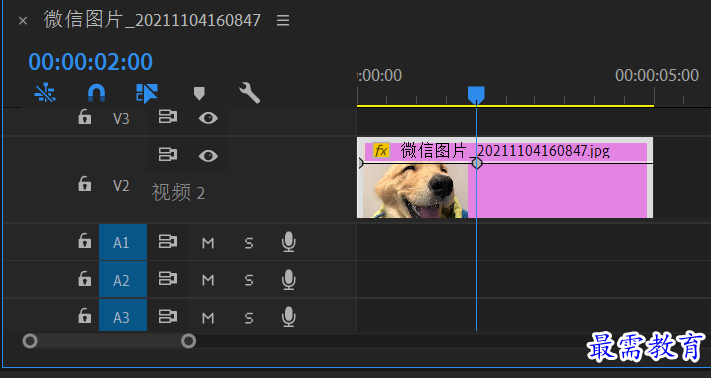Image resolution: width=711 pixels, height=378 pixels.
Task: Click the 00:00:05:00 ruler mark
Action: click(x=657, y=75)
